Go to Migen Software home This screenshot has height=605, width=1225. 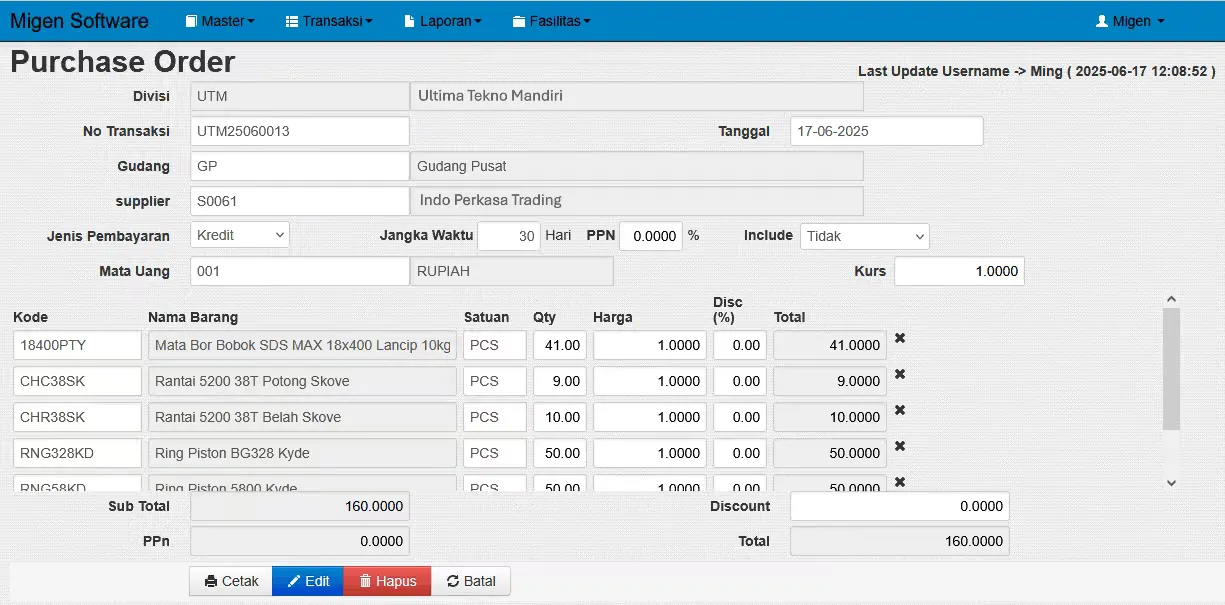(x=79, y=21)
